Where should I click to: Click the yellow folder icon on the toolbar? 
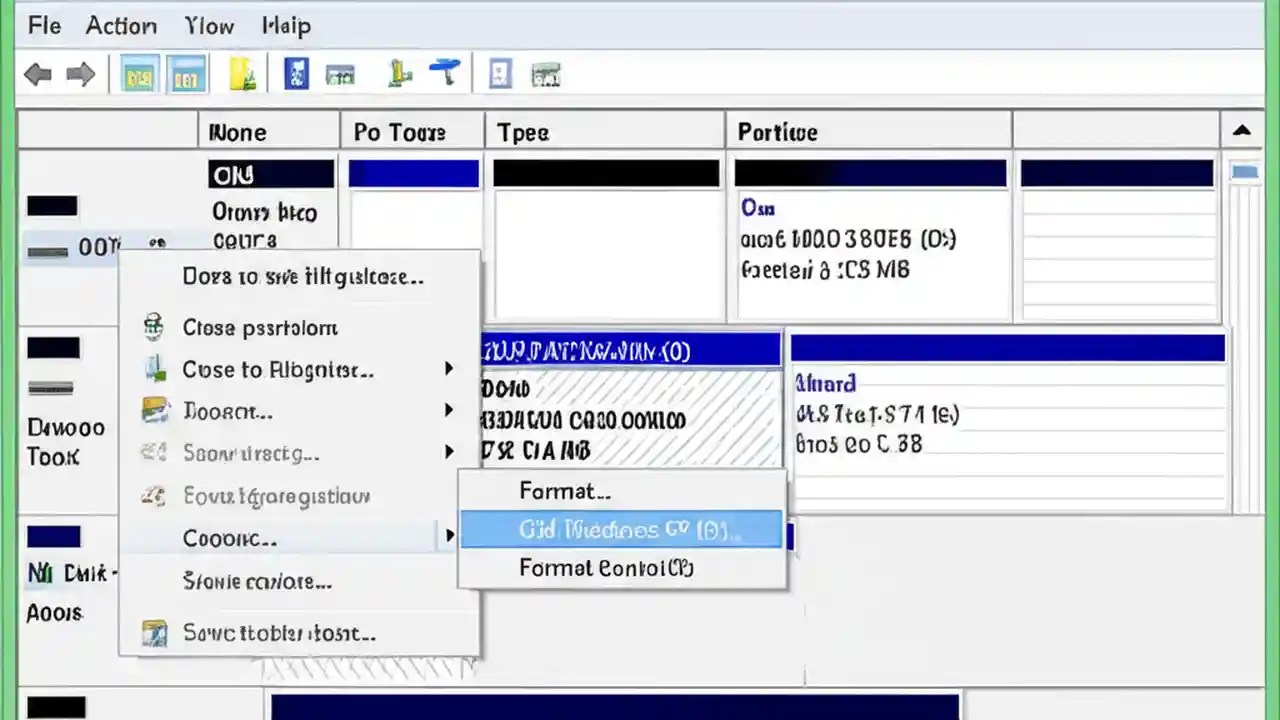click(243, 73)
